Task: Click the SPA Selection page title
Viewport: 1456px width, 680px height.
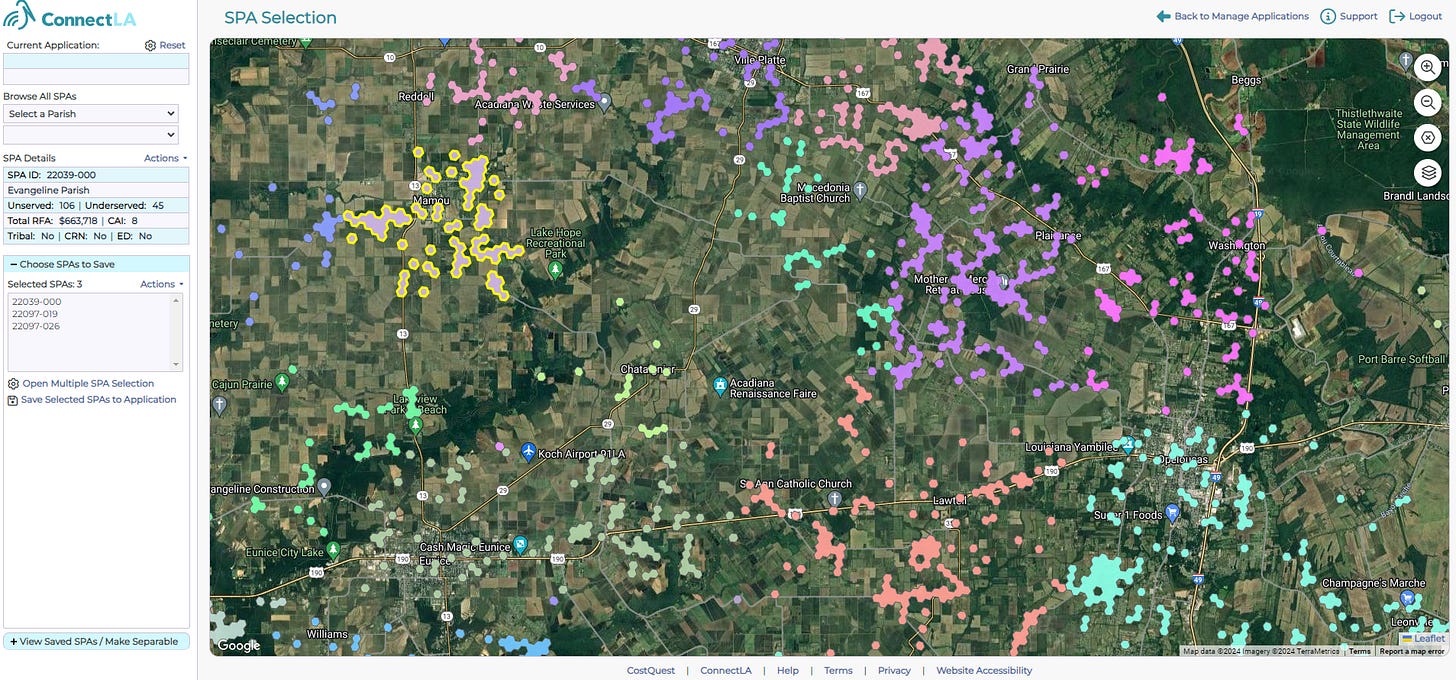Action: point(280,18)
